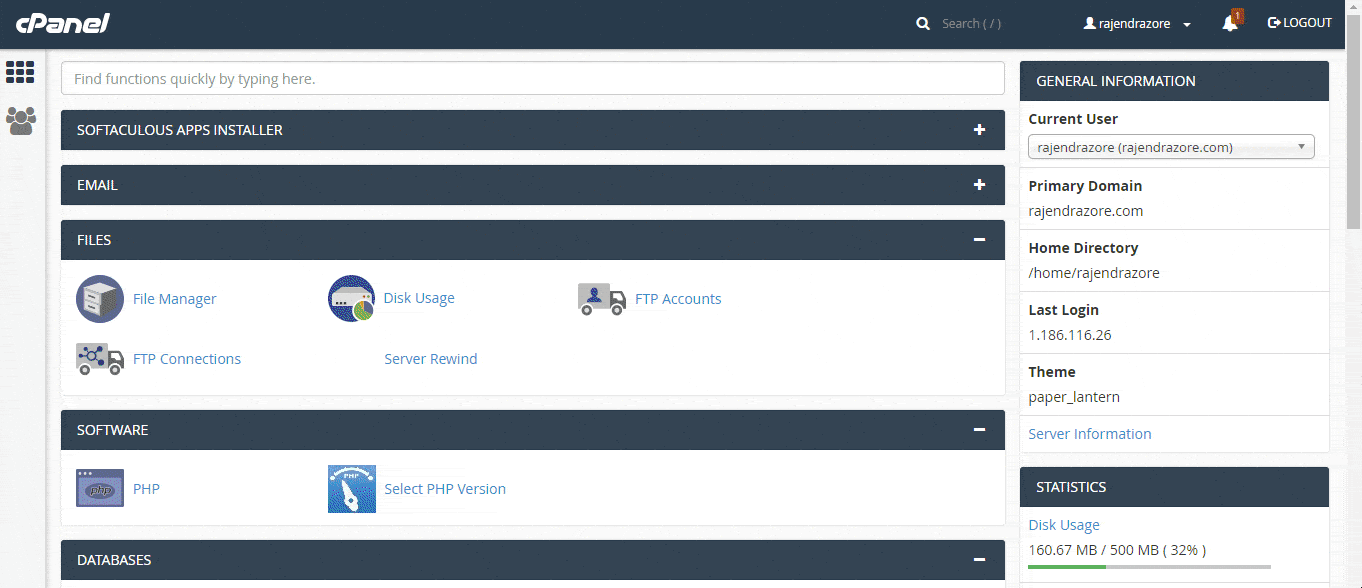The height and width of the screenshot is (588, 1362).
Task: Click the search magnifier icon
Action: tap(922, 22)
